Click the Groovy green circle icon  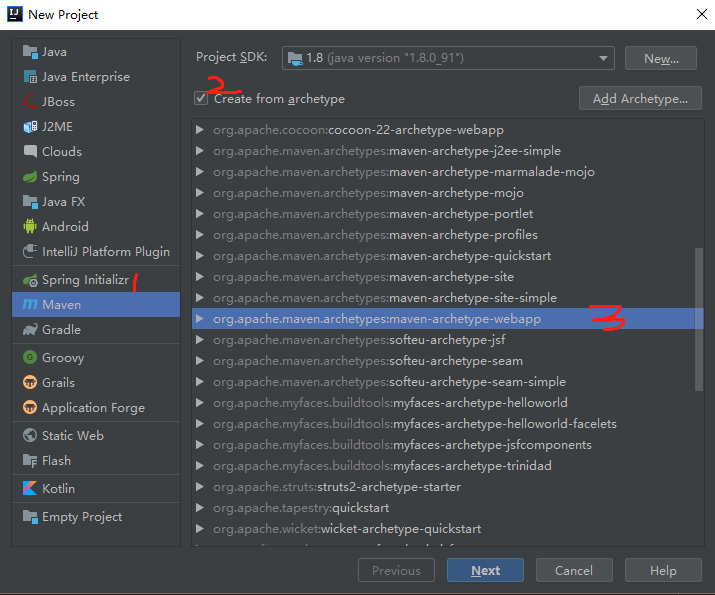30,357
